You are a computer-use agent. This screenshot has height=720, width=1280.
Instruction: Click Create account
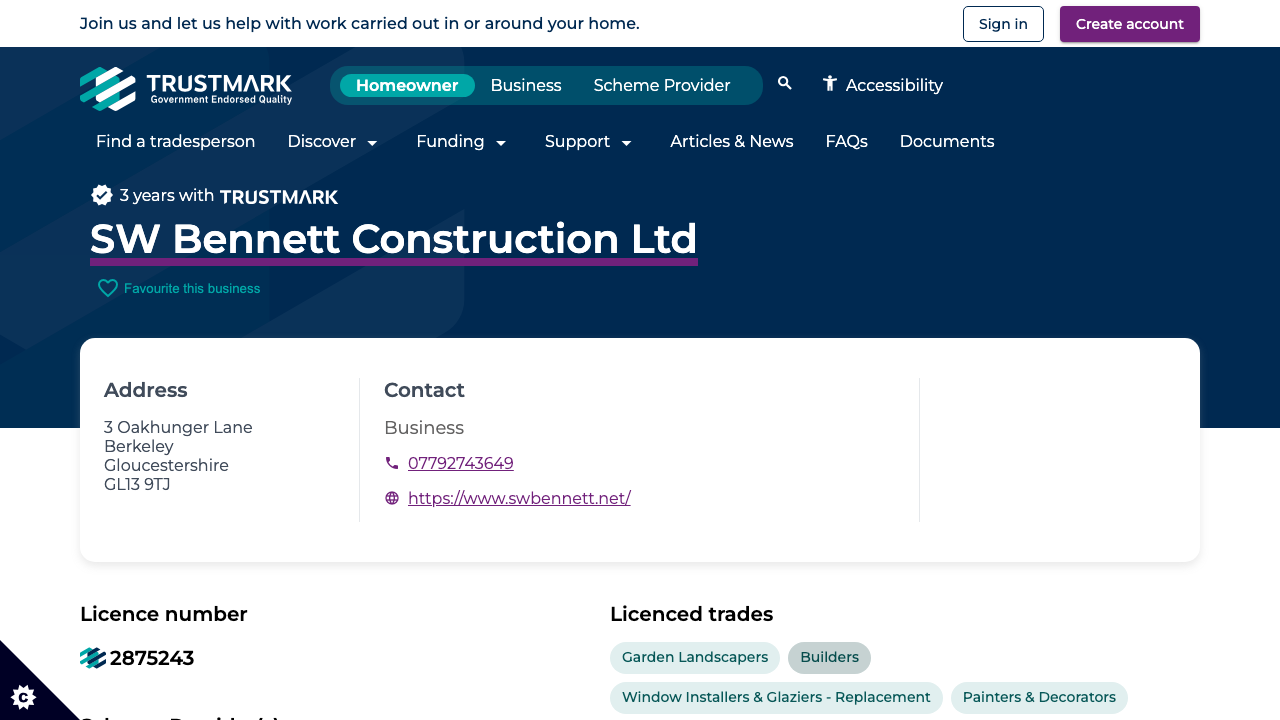1129,23
